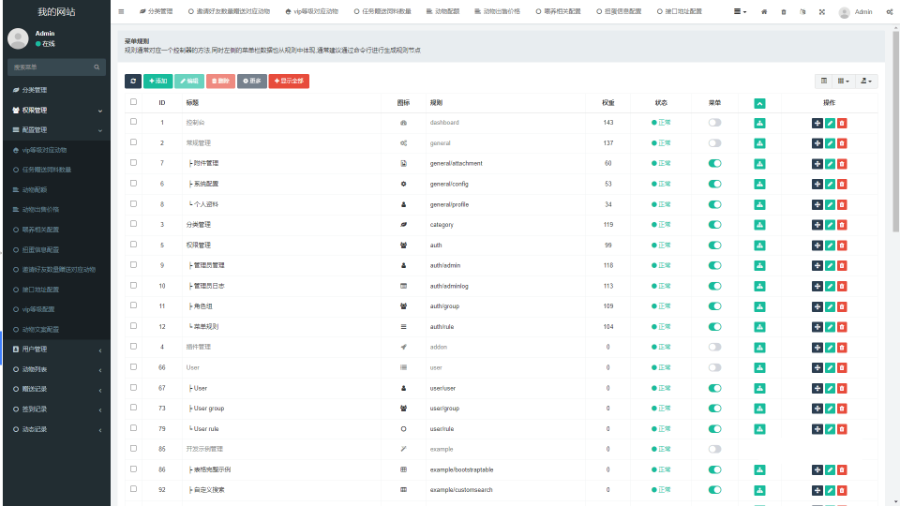
Task: Switch to the 分类管理 top tab
Action: tap(156, 12)
